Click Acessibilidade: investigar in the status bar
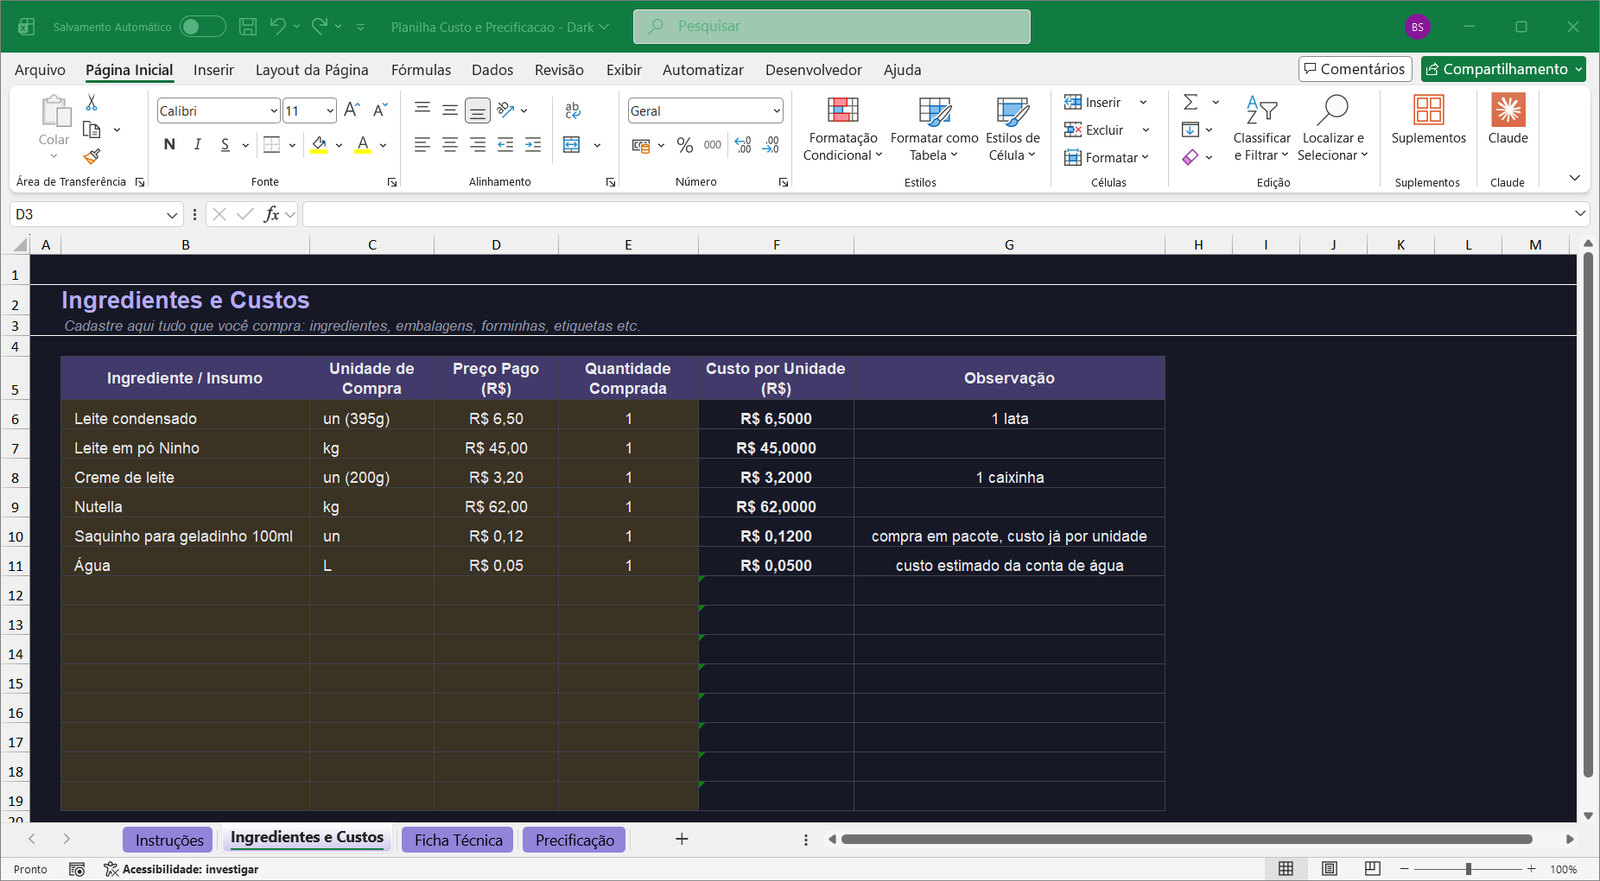Screen dimensions: 1600x881 click(x=181, y=869)
